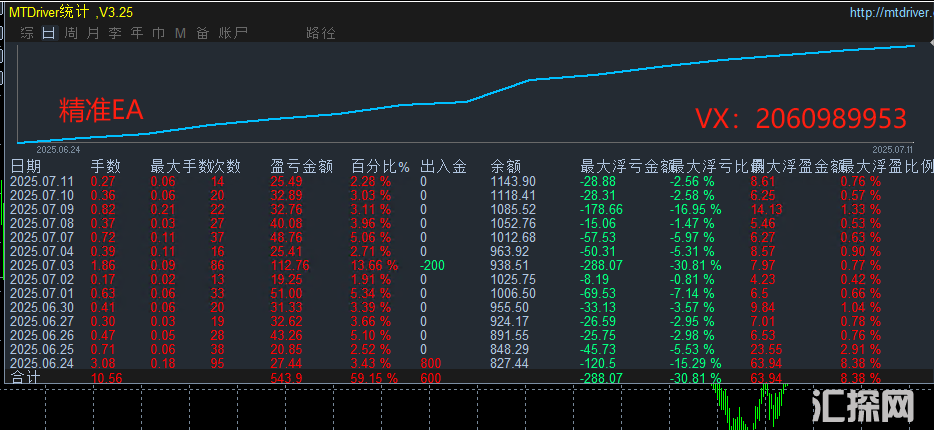Click the -120.5 floating loss value
This screenshot has height=430, width=934.
(x=599, y=363)
